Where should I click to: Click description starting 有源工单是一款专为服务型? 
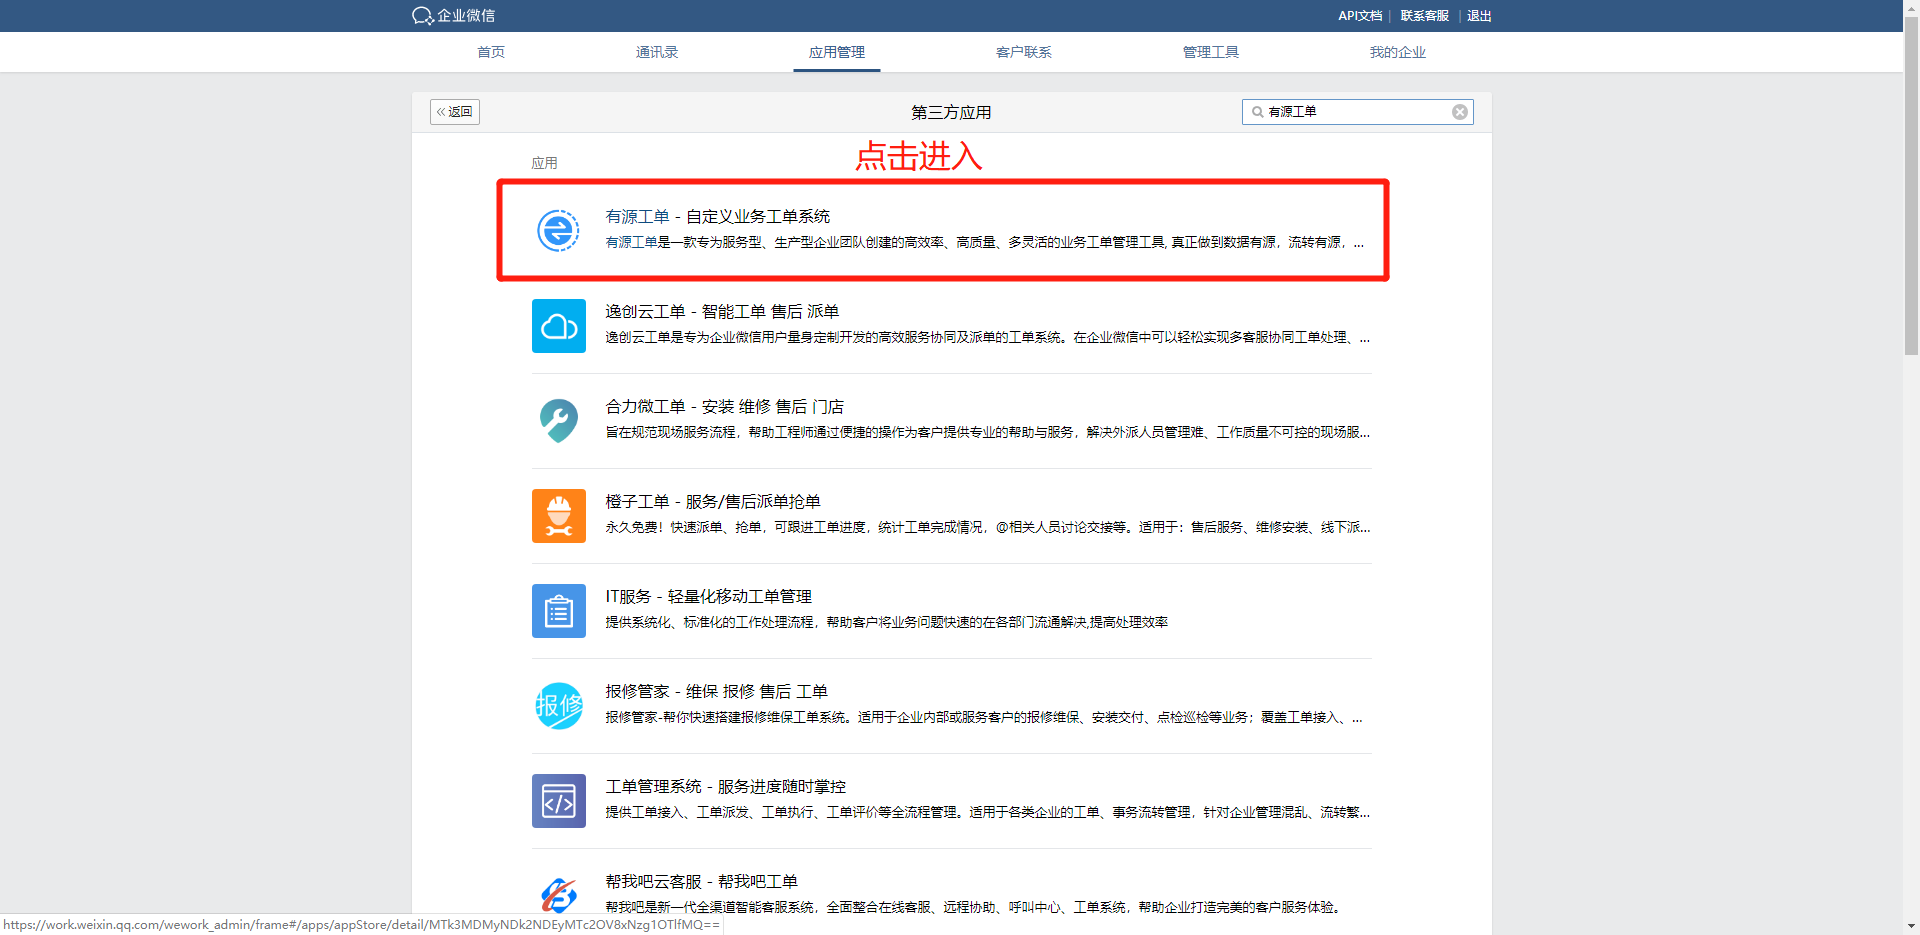(984, 242)
